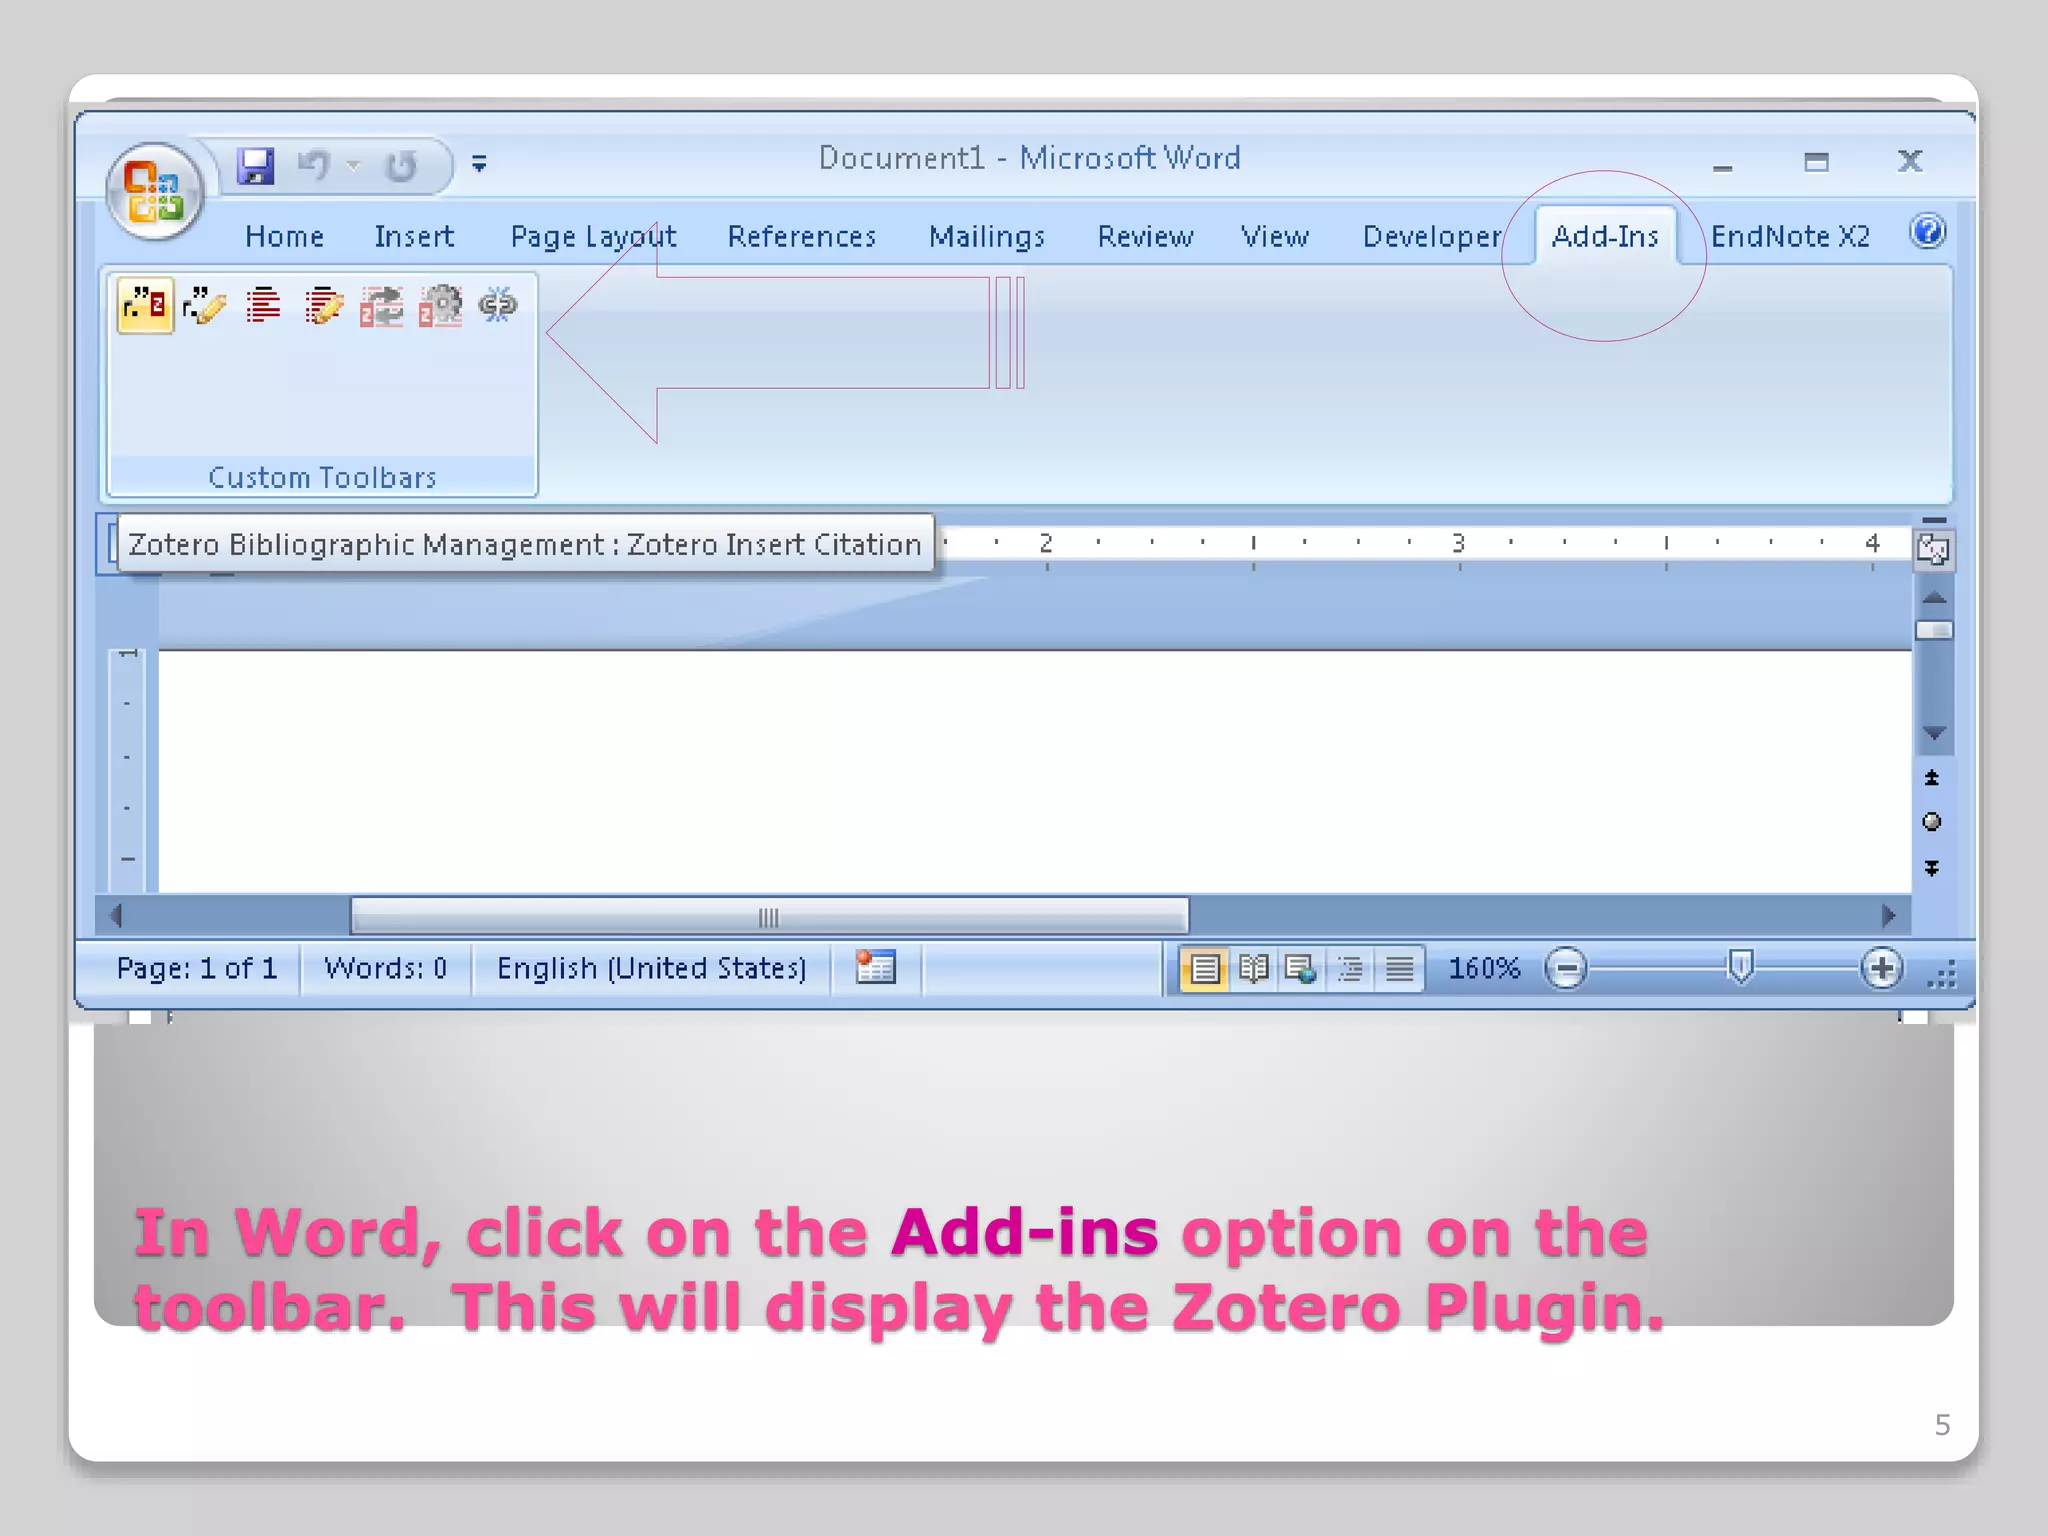Click the Redo icon in Quick Access

coord(401,165)
